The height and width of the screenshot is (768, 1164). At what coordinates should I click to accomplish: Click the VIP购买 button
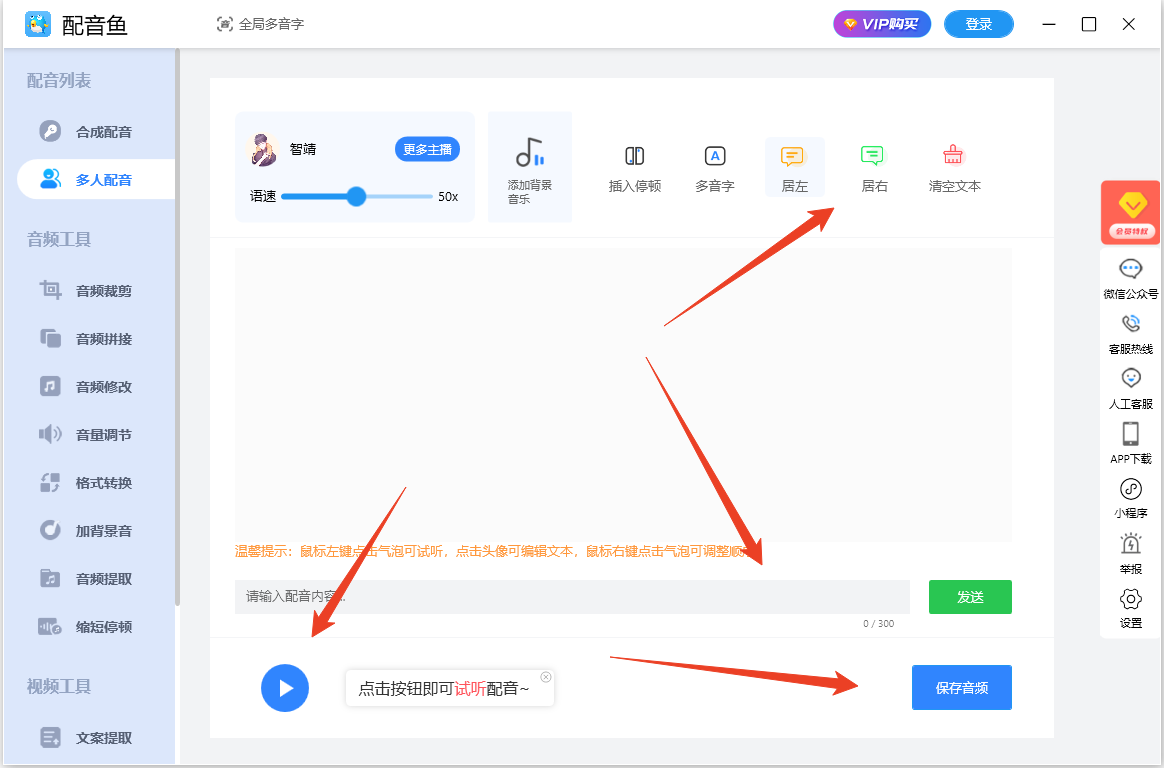point(882,24)
